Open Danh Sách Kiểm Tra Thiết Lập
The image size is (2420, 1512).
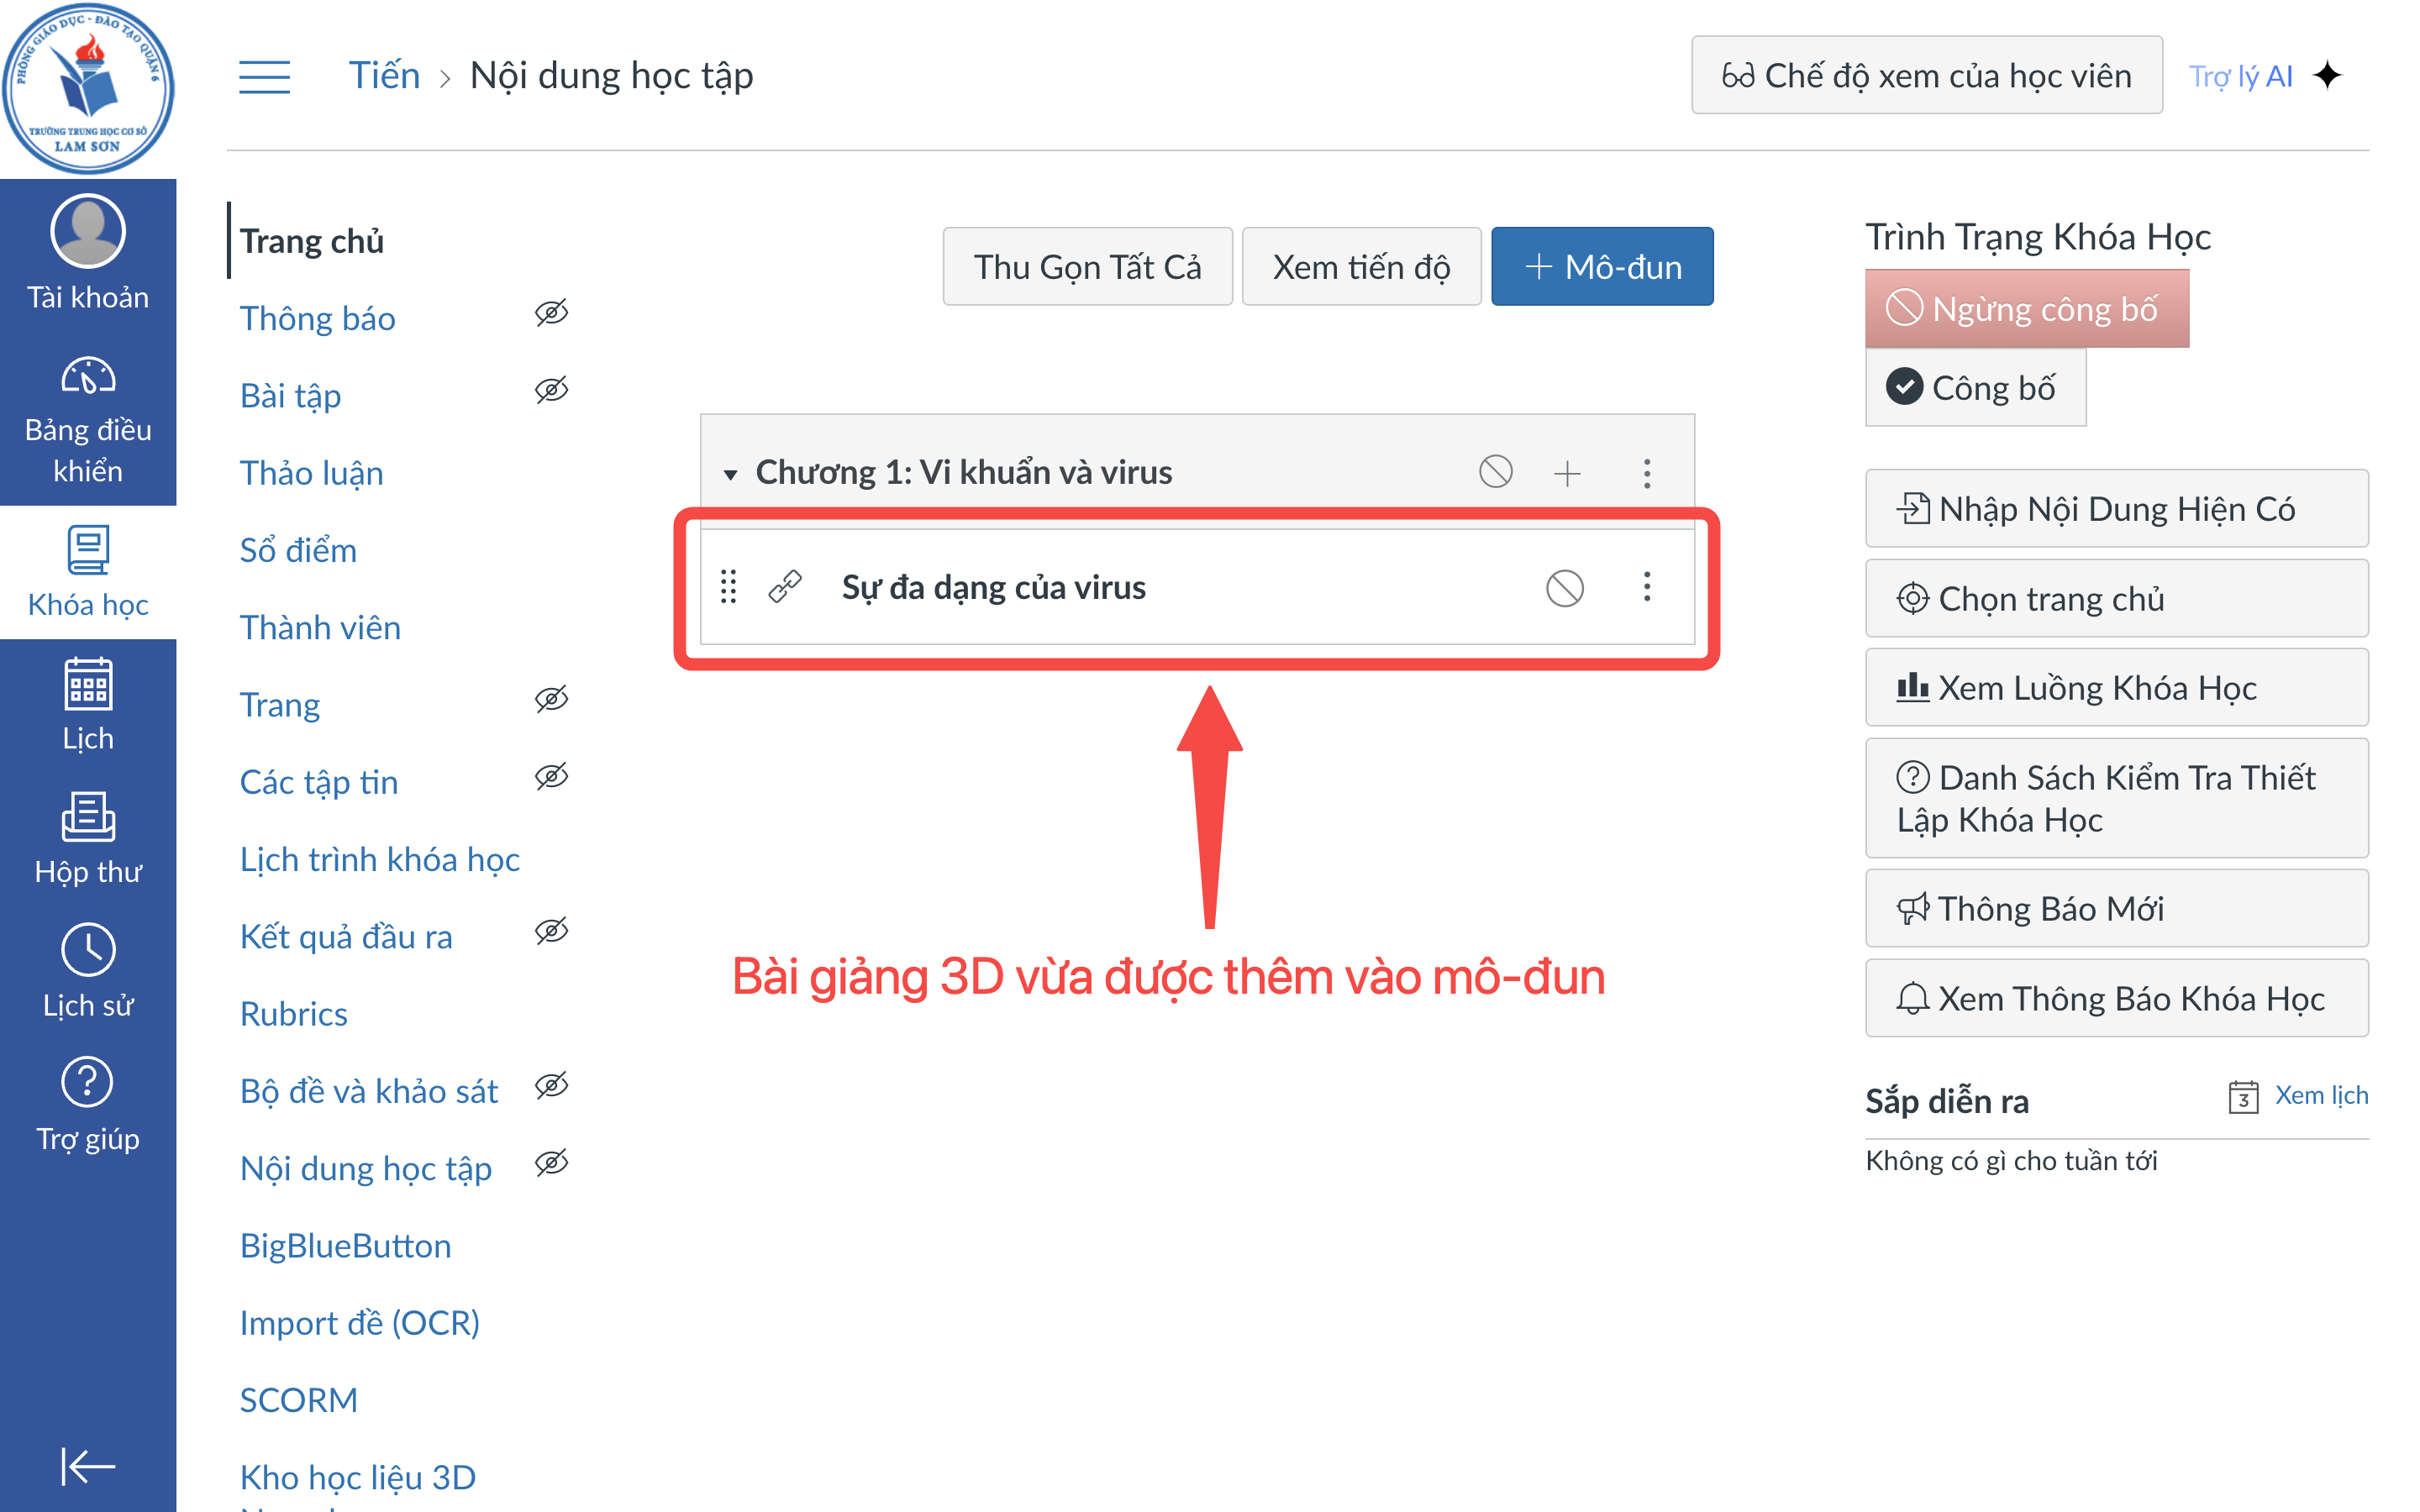coord(2116,798)
